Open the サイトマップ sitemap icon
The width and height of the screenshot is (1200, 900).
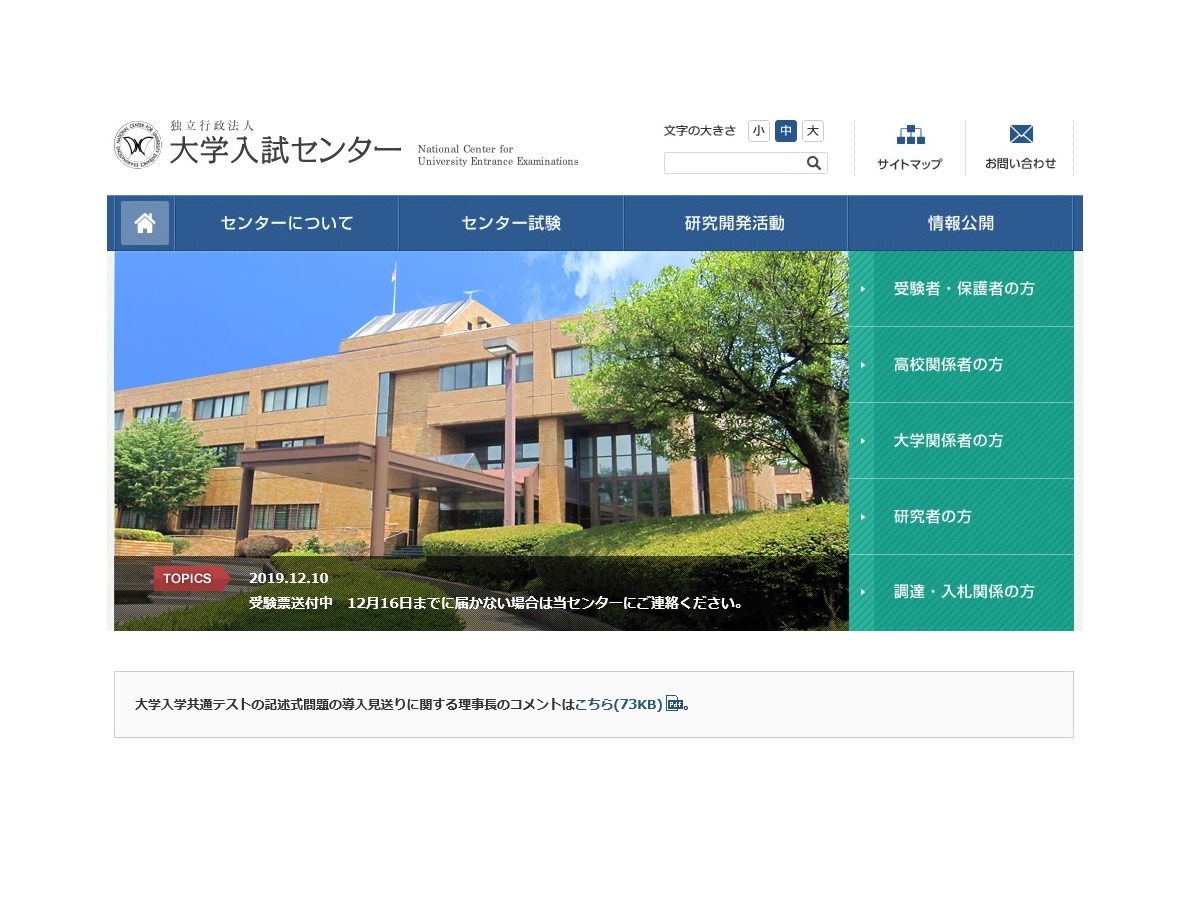click(x=908, y=135)
